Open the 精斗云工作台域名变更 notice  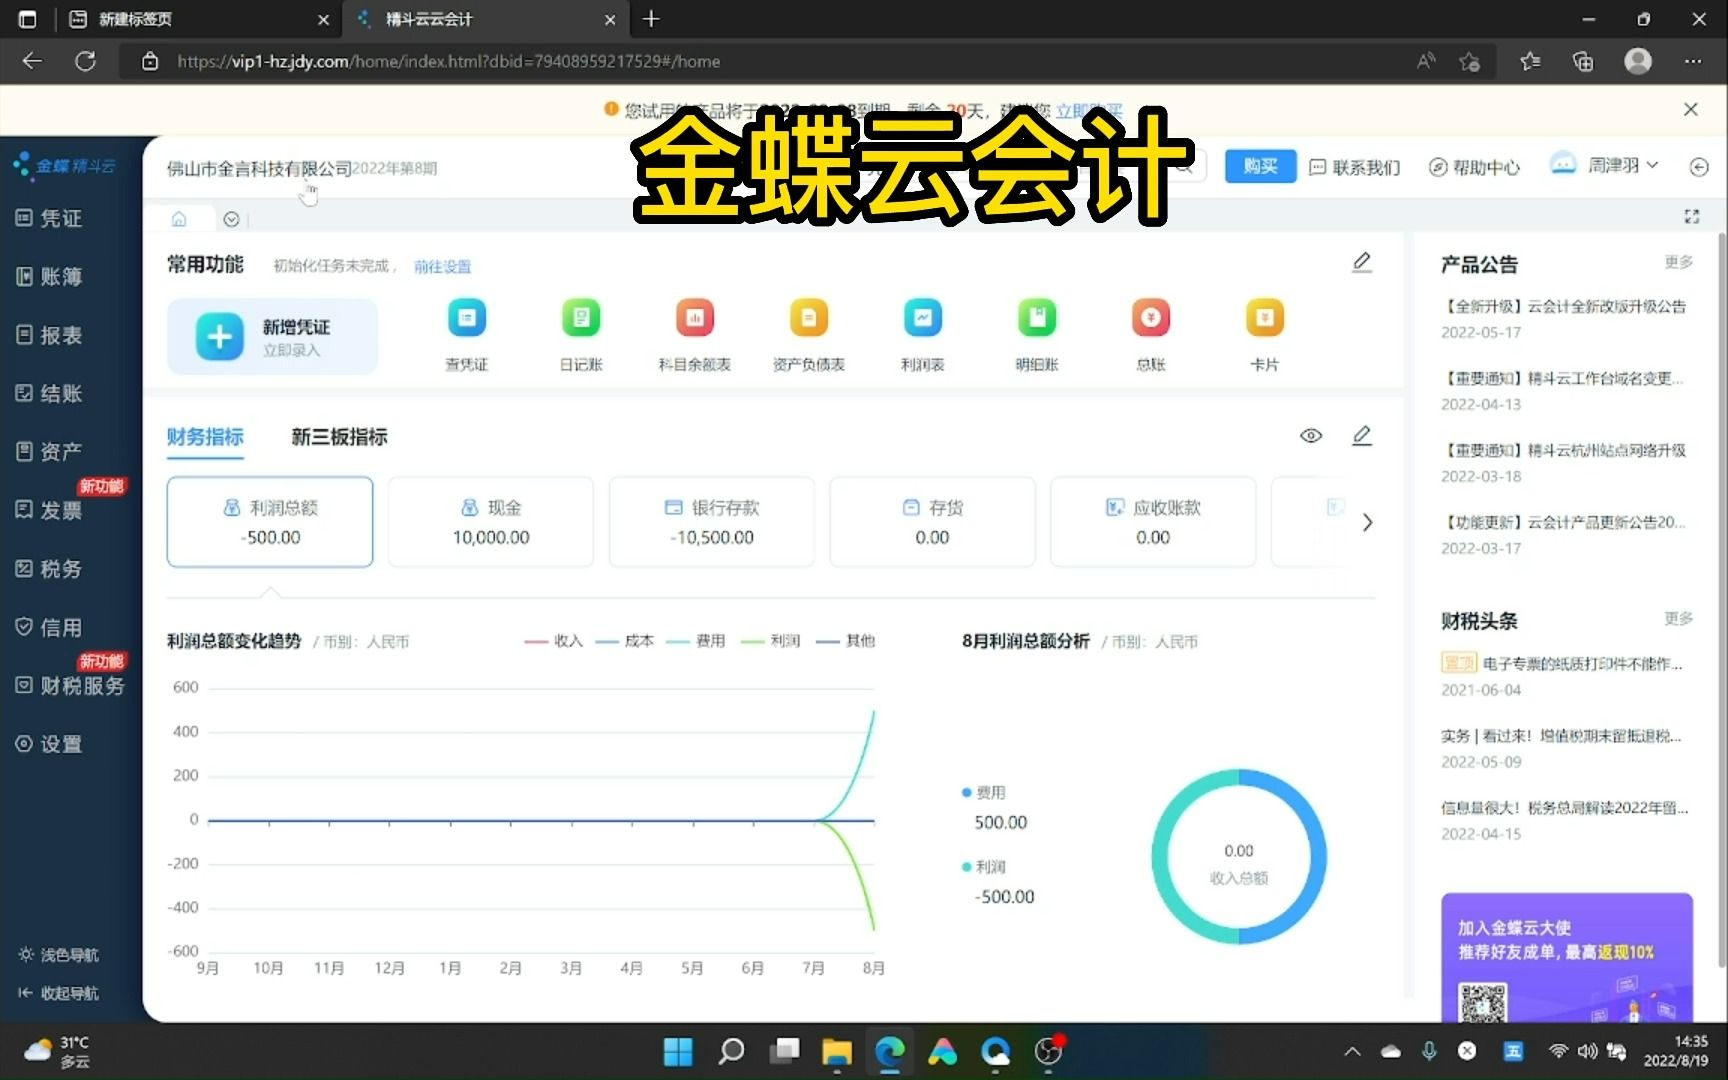tap(1562, 378)
